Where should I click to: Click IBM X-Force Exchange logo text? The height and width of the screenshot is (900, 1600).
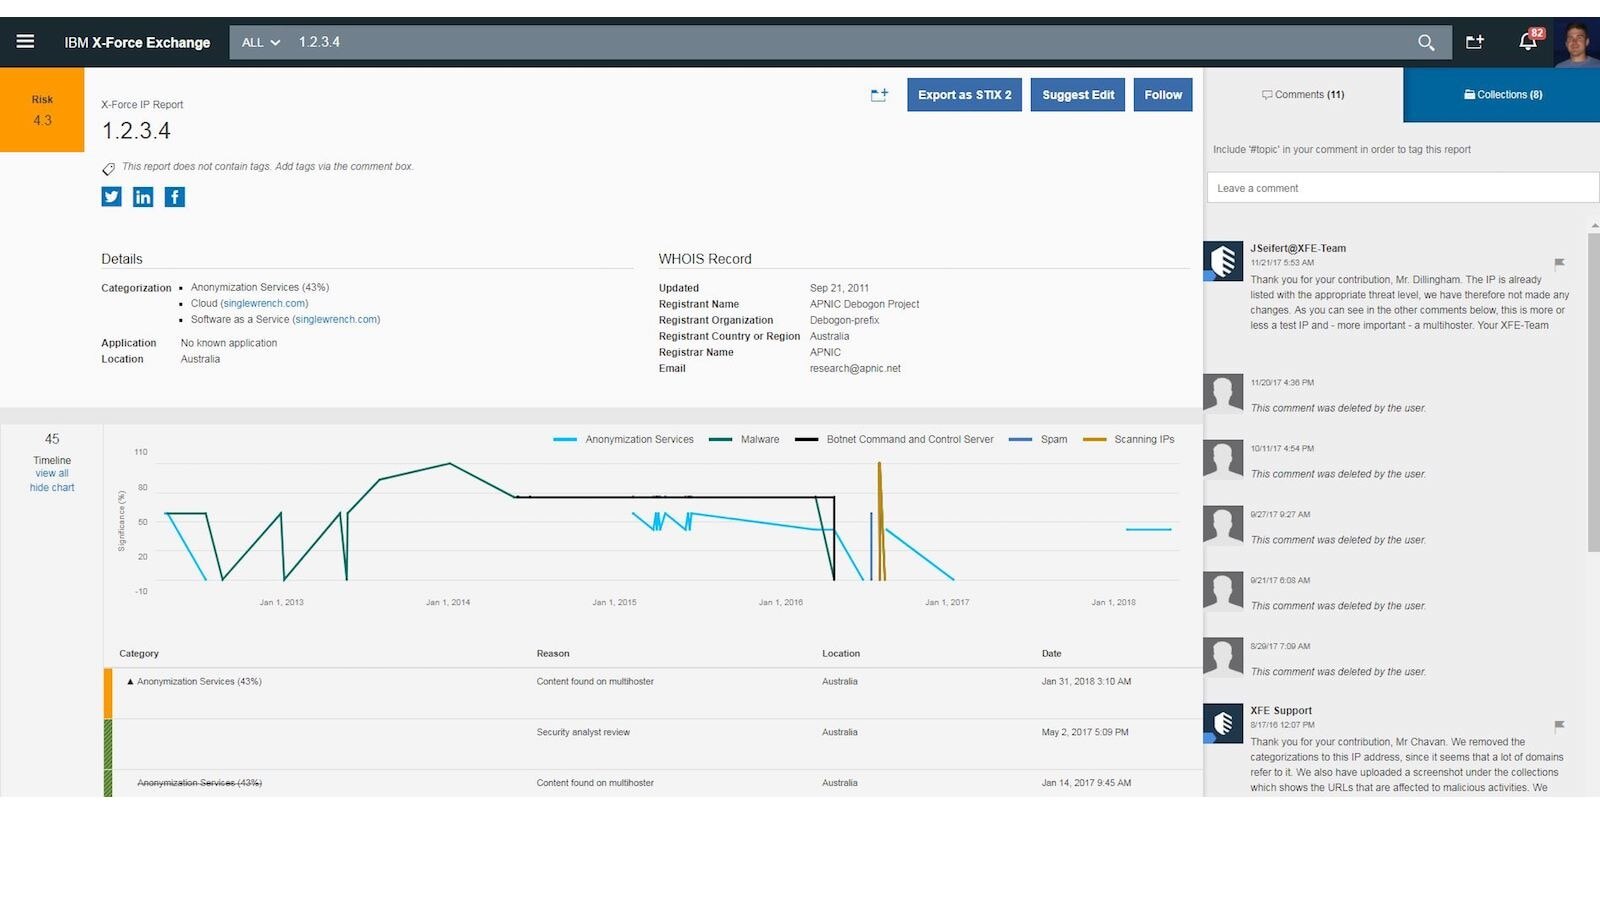tap(137, 42)
